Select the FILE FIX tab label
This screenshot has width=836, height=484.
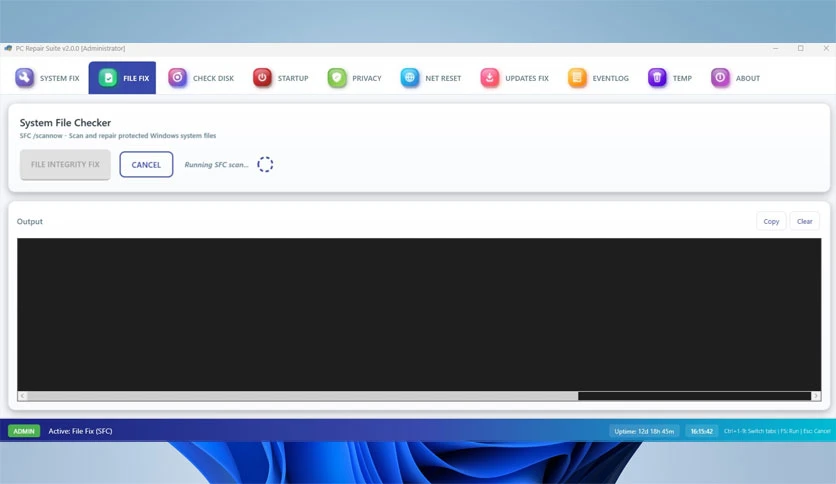click(x=136, y=78)
